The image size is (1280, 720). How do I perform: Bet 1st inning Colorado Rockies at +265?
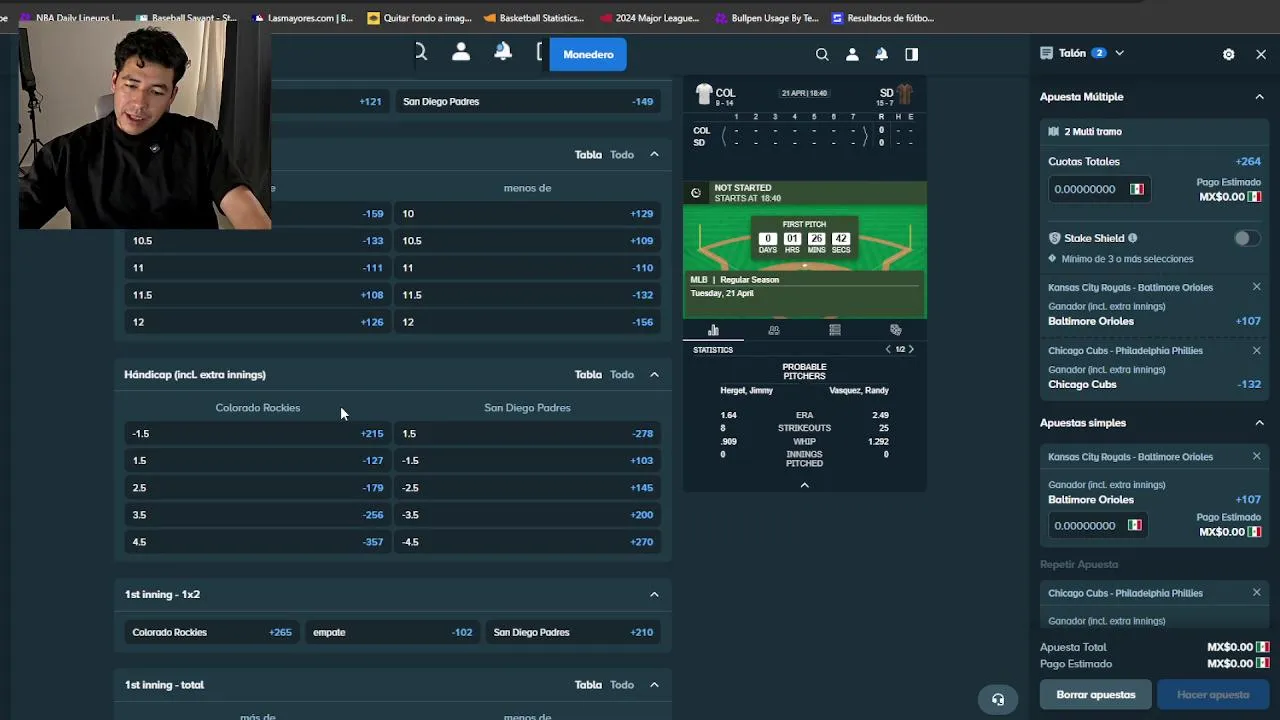tap(212, 632)
